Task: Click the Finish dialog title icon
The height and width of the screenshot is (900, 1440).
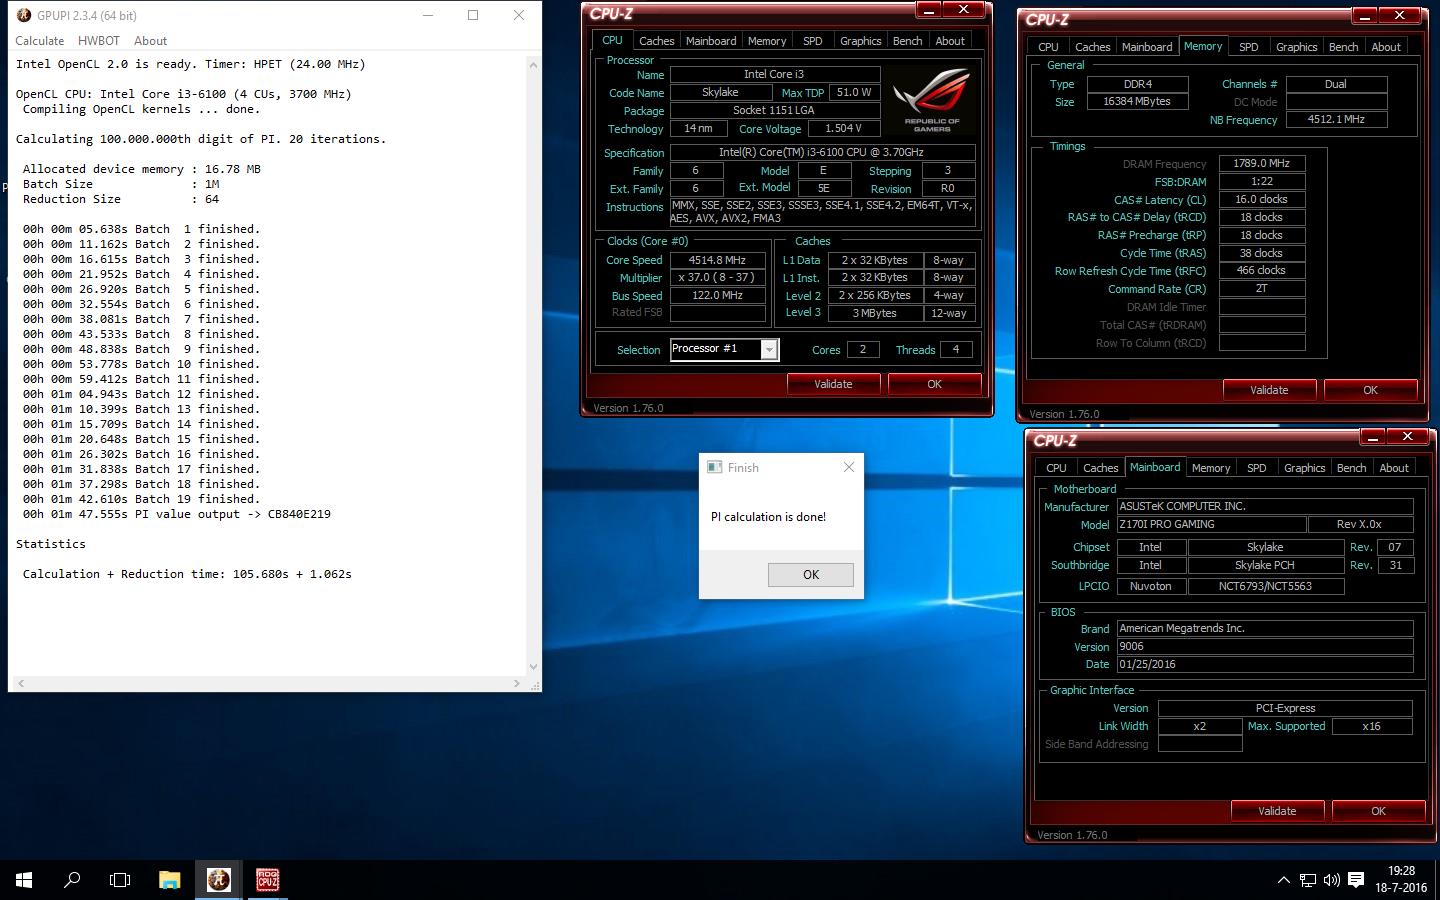Action: (714, 467)
